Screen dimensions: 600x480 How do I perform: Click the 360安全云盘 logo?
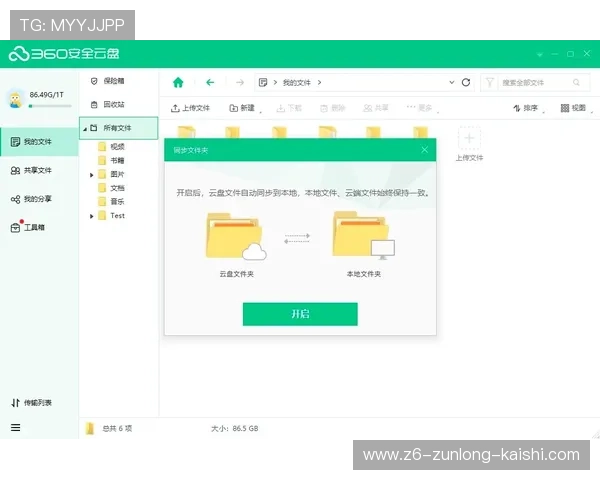point(64,54)
